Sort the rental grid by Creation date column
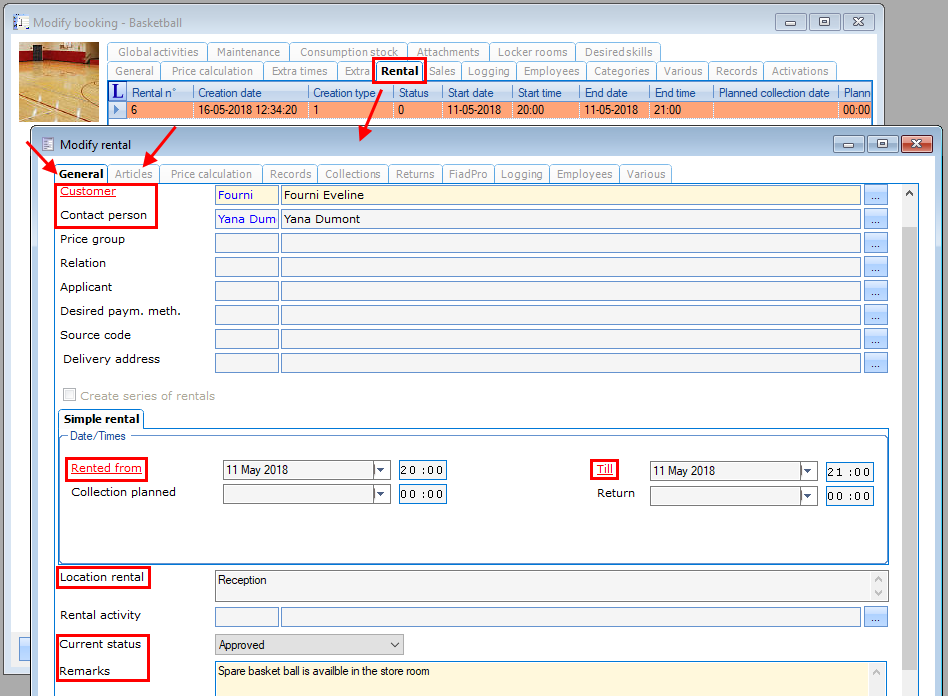The height and width of the screenshot is (696, 948). pyautogui.click(x=251, y=93)
